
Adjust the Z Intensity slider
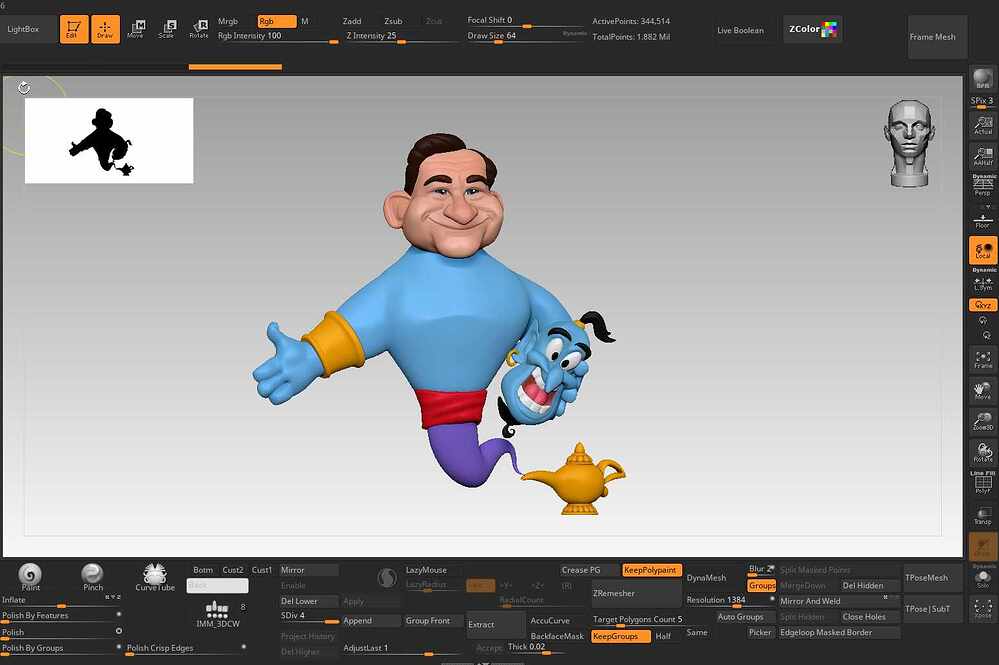tap(401, 37)
